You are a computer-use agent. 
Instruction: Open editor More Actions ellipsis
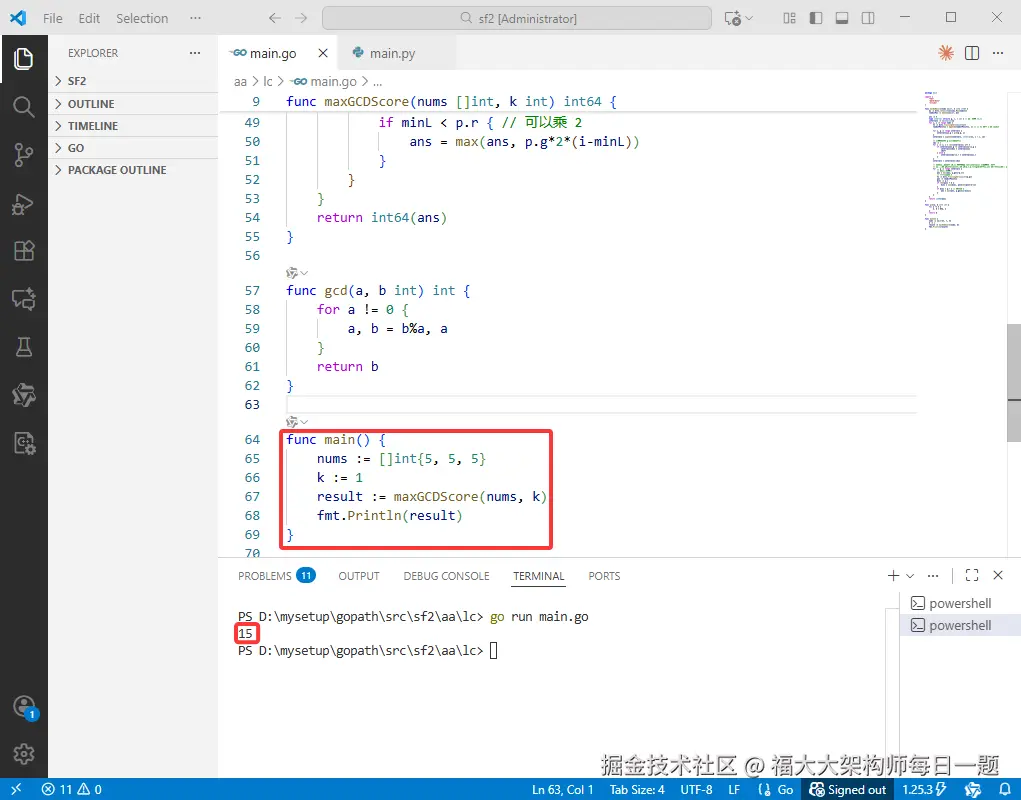998,53
